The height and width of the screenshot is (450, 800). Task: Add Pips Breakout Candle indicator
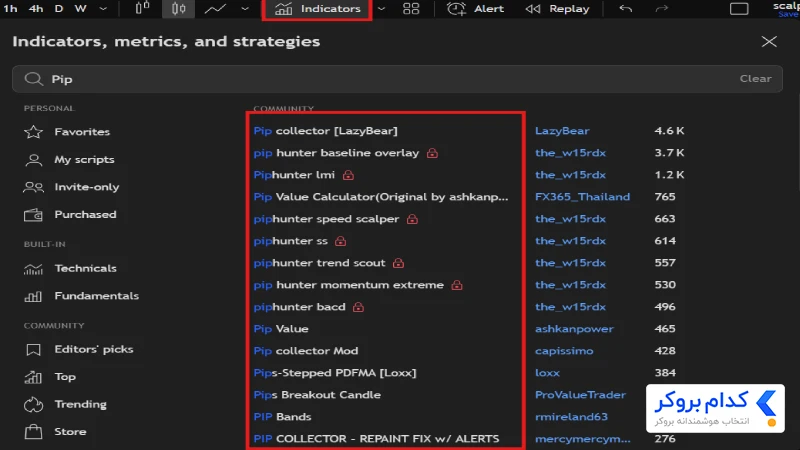[317, 394]
